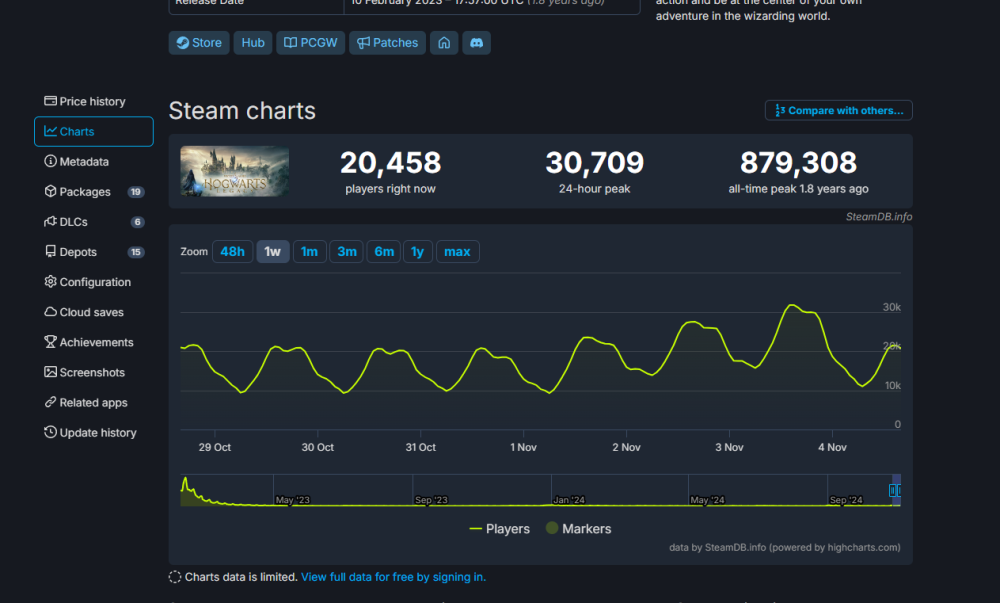Screen dimensions: 1000x603
Task: Open the Steam Store button
Action: [198, 43]
